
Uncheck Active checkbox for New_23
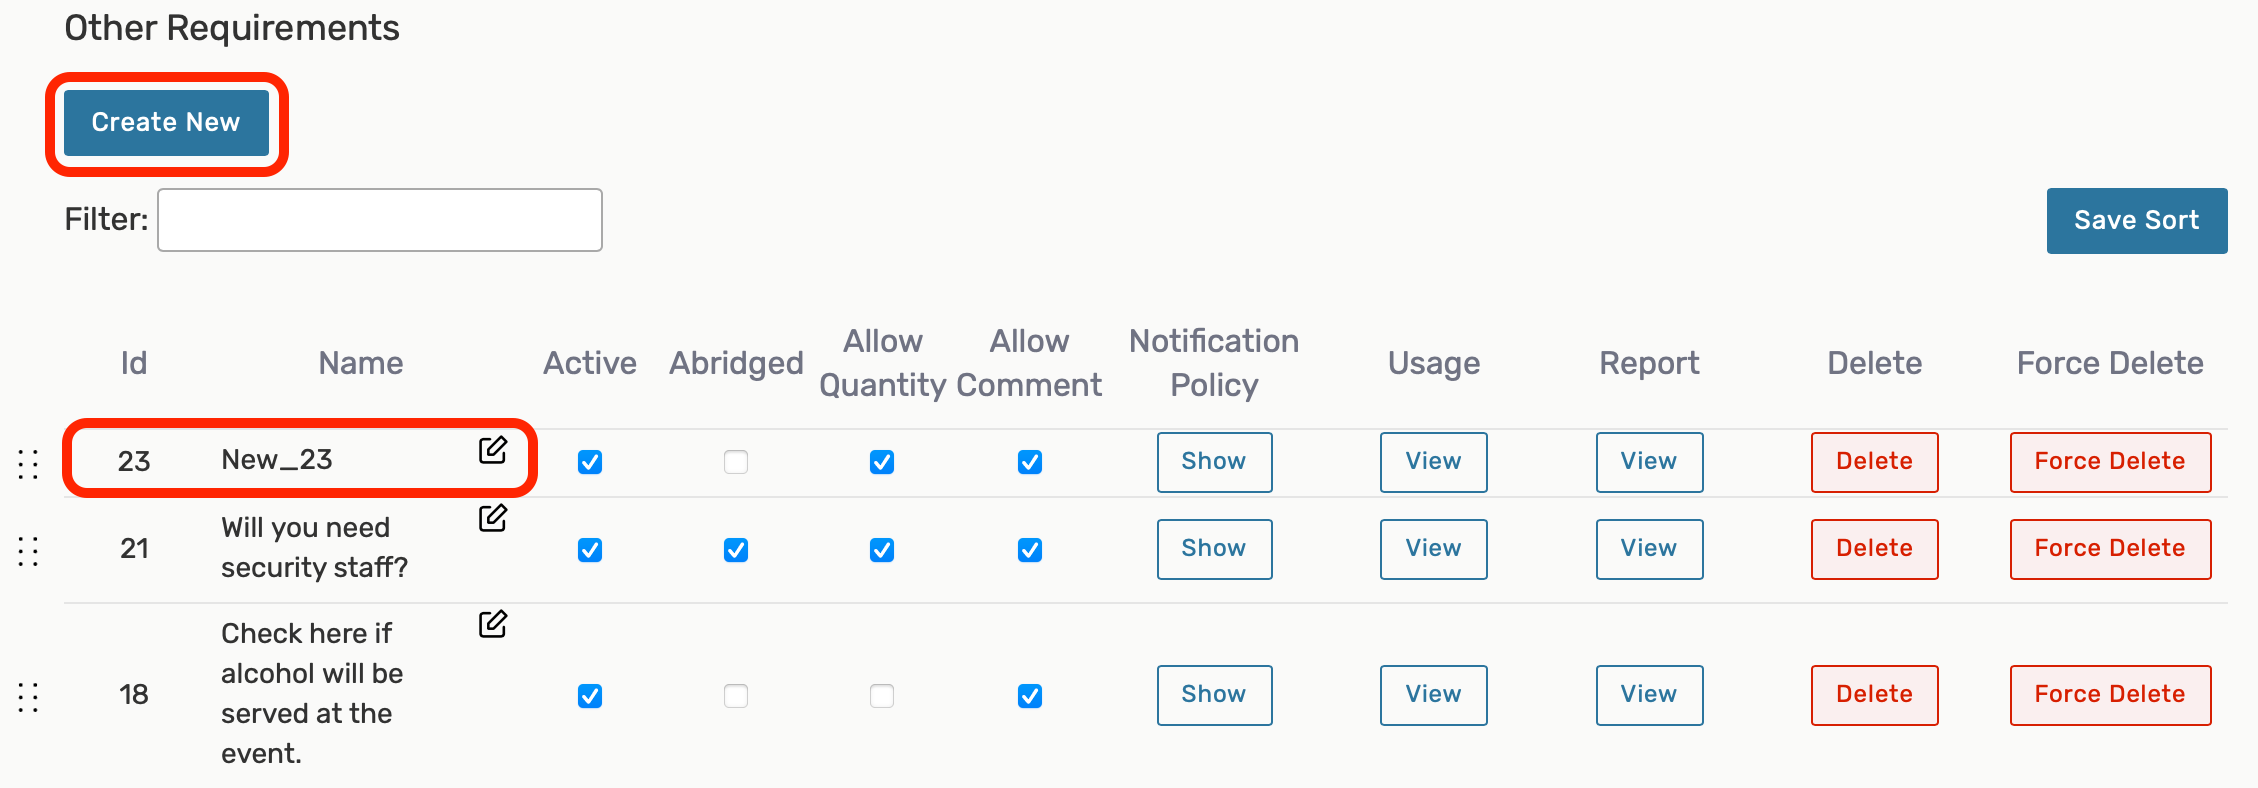590,462
